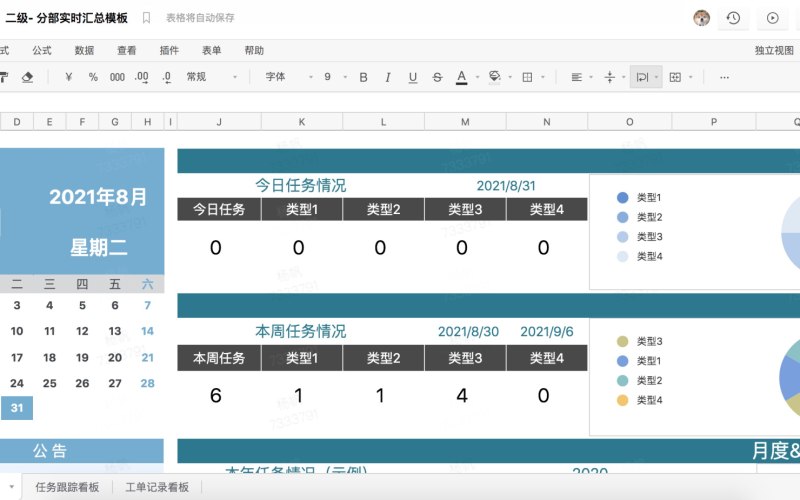Click the play presentation icon

tap(772, 18)
